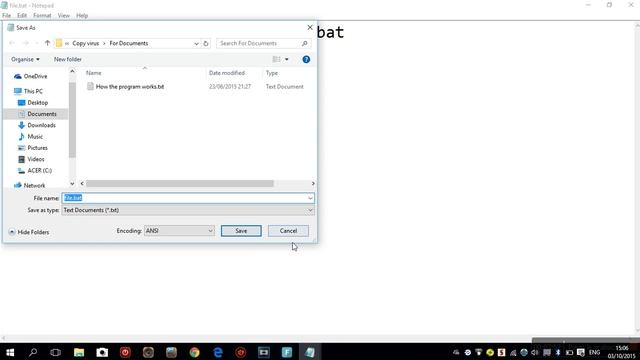The image size is (640, 360).
Task: Click file list scroll left arrow
Action: 82,184
